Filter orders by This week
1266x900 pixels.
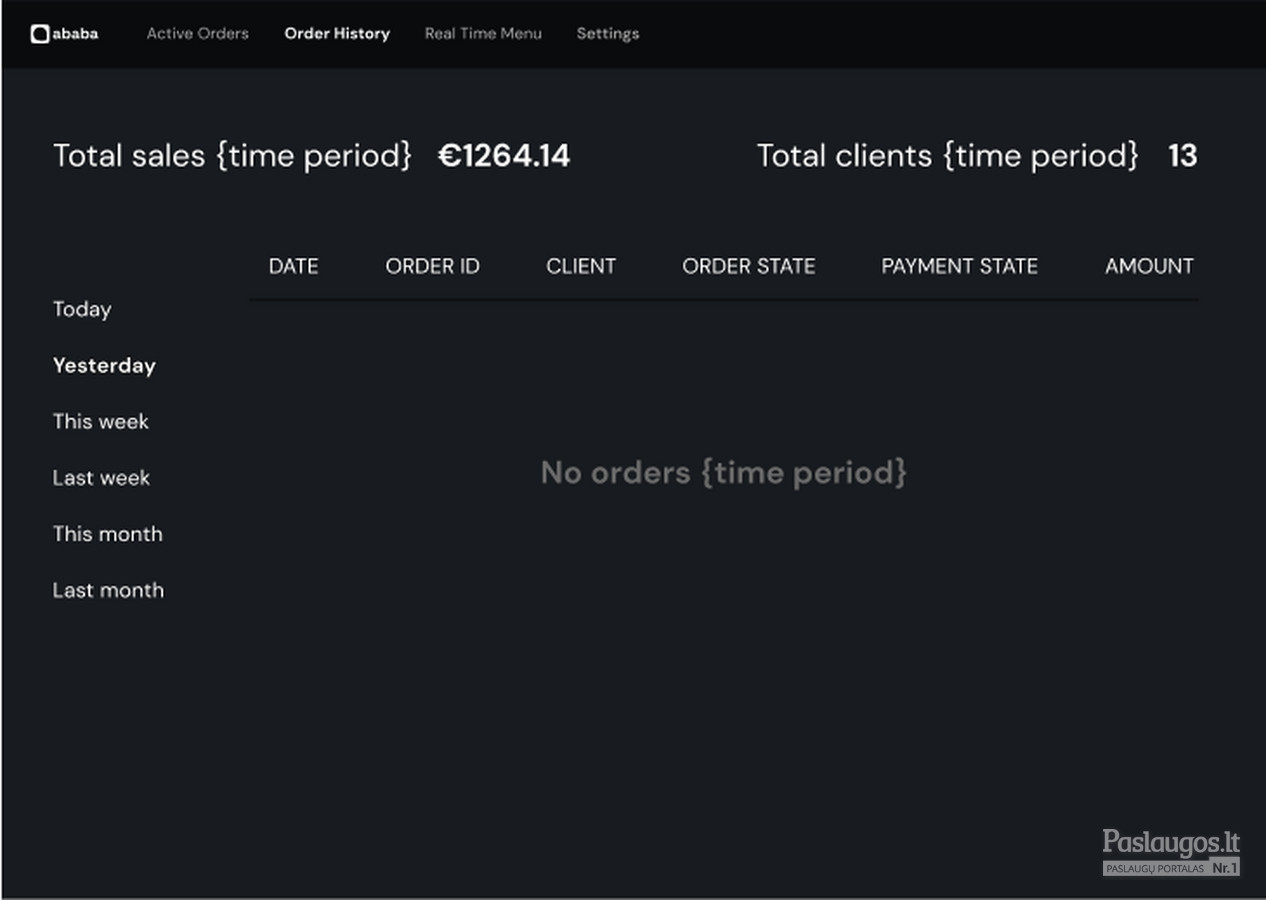tap(100, 422)
